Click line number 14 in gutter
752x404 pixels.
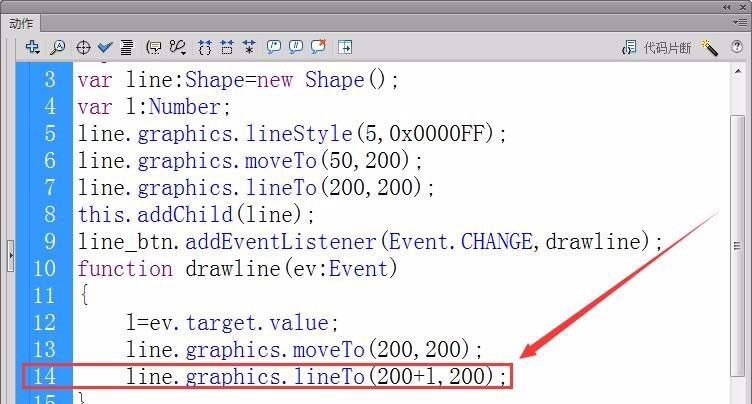(44, 376)
